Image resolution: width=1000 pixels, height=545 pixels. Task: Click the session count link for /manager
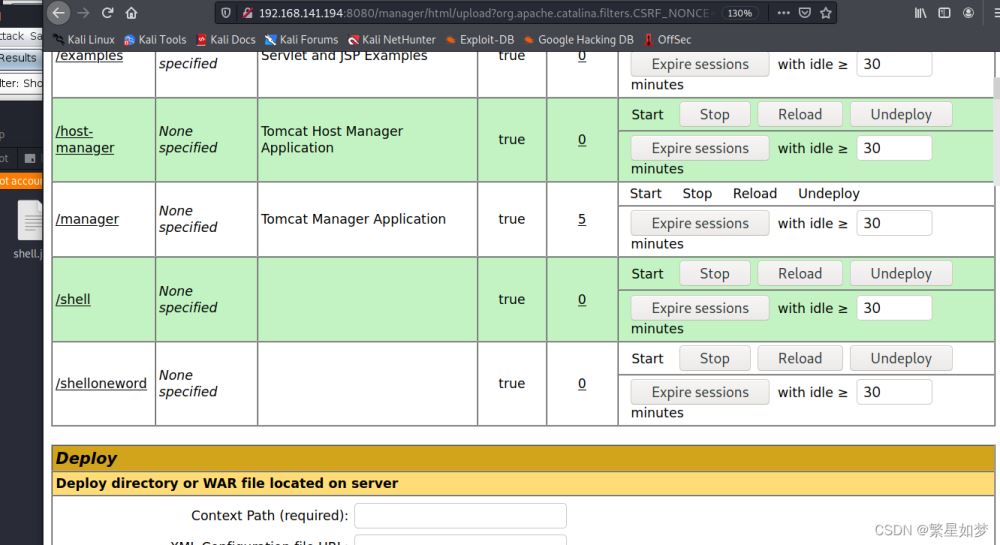click(x=582, y=219)
